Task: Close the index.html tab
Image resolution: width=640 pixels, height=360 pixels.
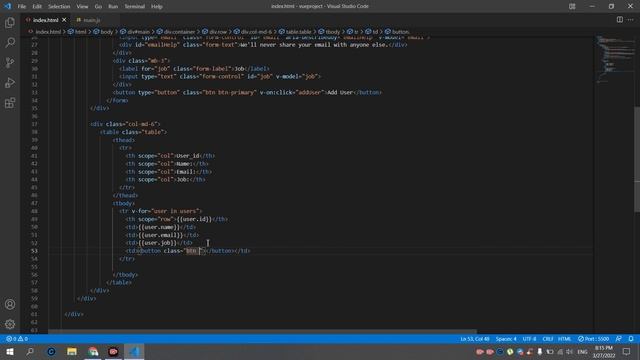Action: click(x=64, y=20)
